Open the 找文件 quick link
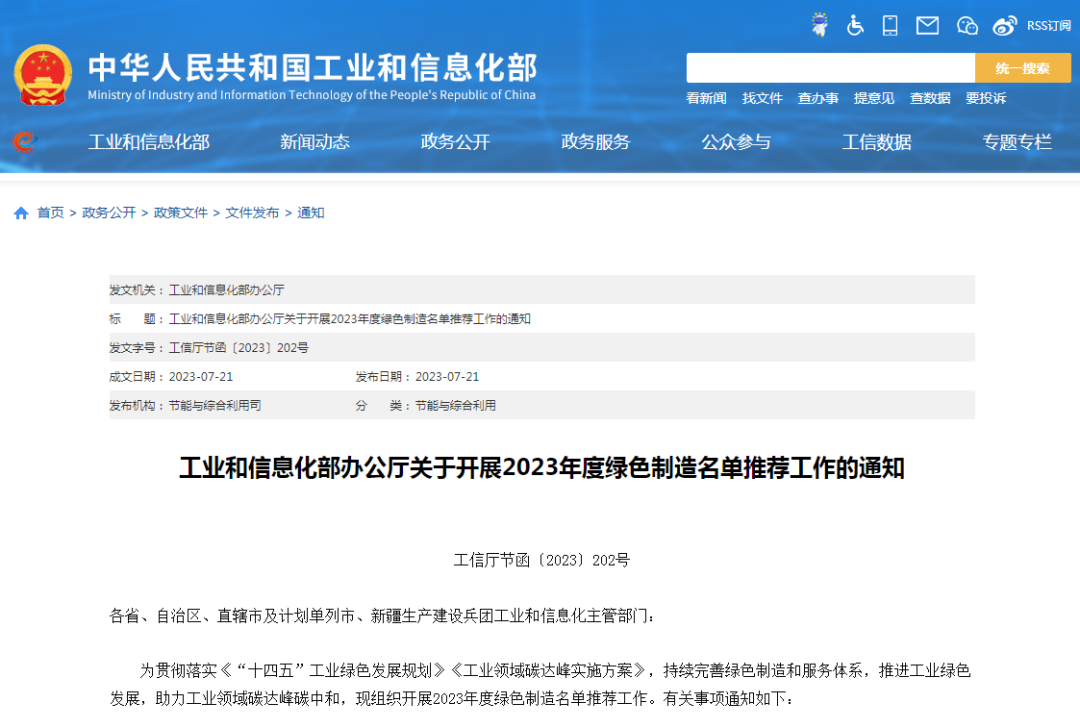 762,98
